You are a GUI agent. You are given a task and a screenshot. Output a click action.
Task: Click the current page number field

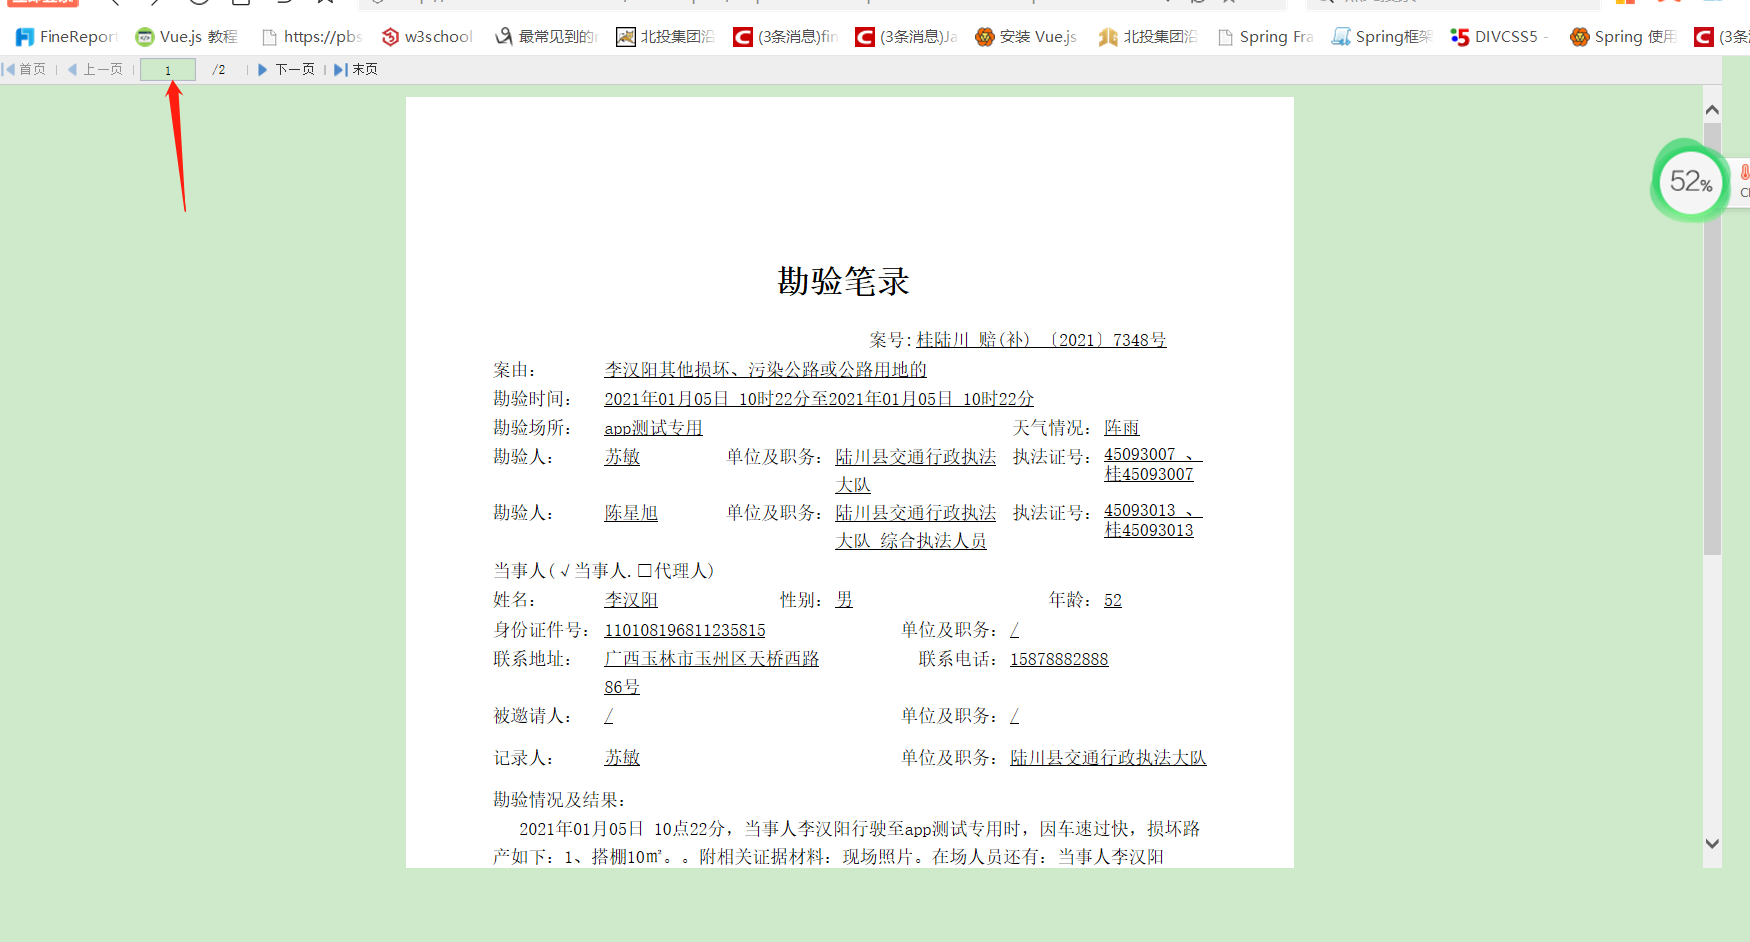click(168, 70)
